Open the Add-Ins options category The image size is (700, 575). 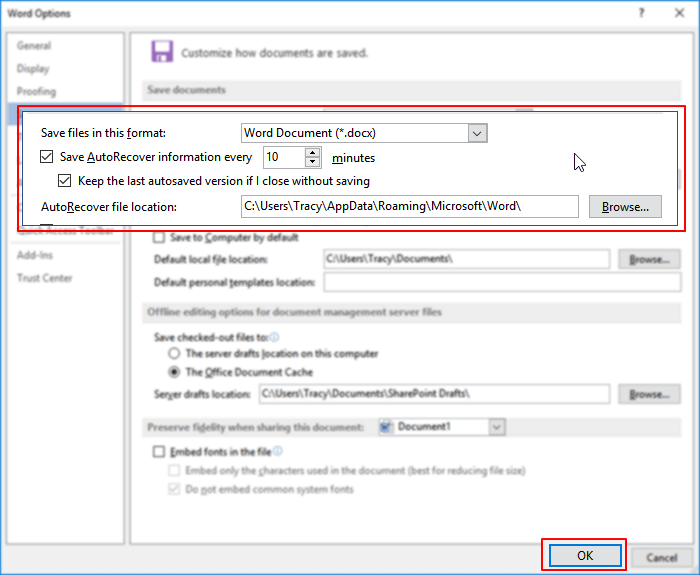pyautogui.click(x=35, y=255)
